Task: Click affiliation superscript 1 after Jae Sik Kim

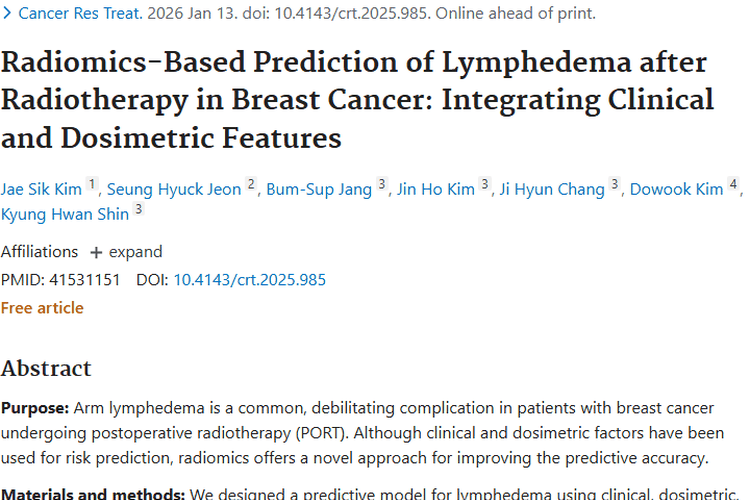Action: click(92, 185)
